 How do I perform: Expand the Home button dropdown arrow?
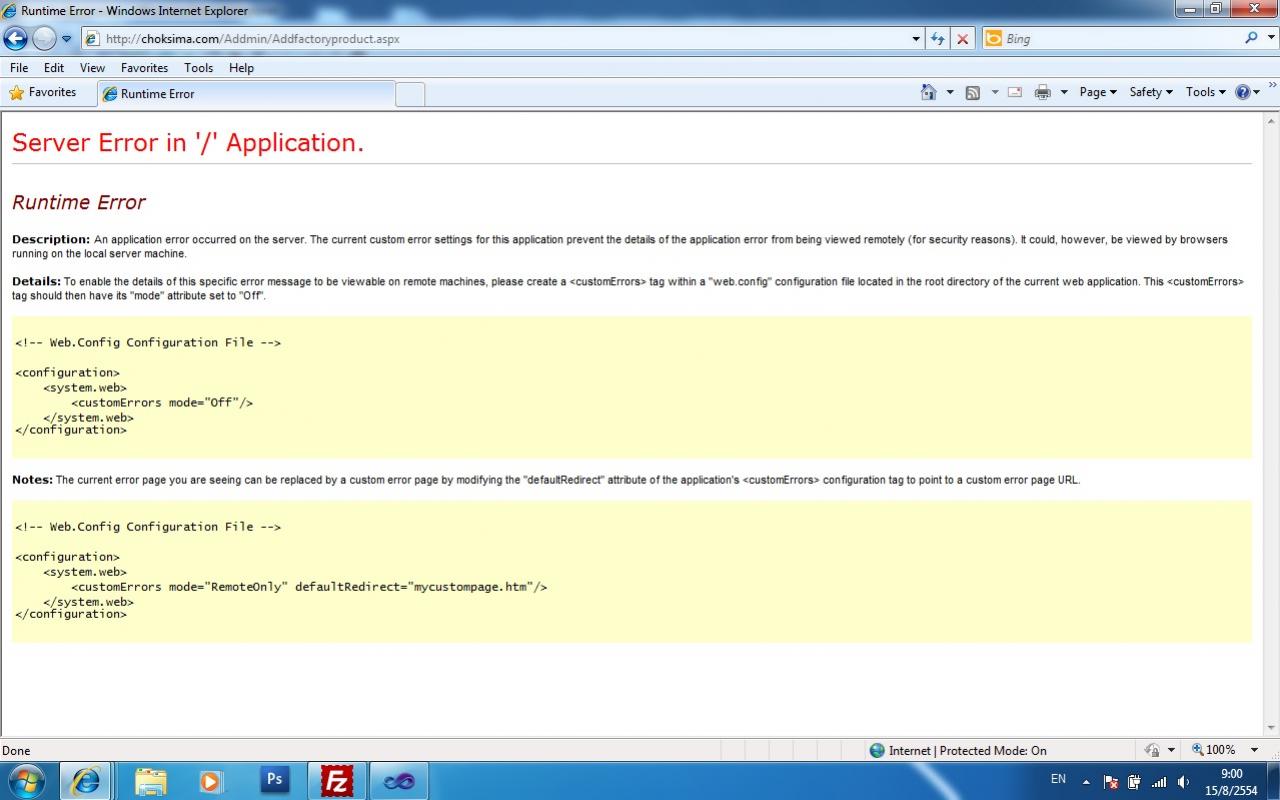949,92
